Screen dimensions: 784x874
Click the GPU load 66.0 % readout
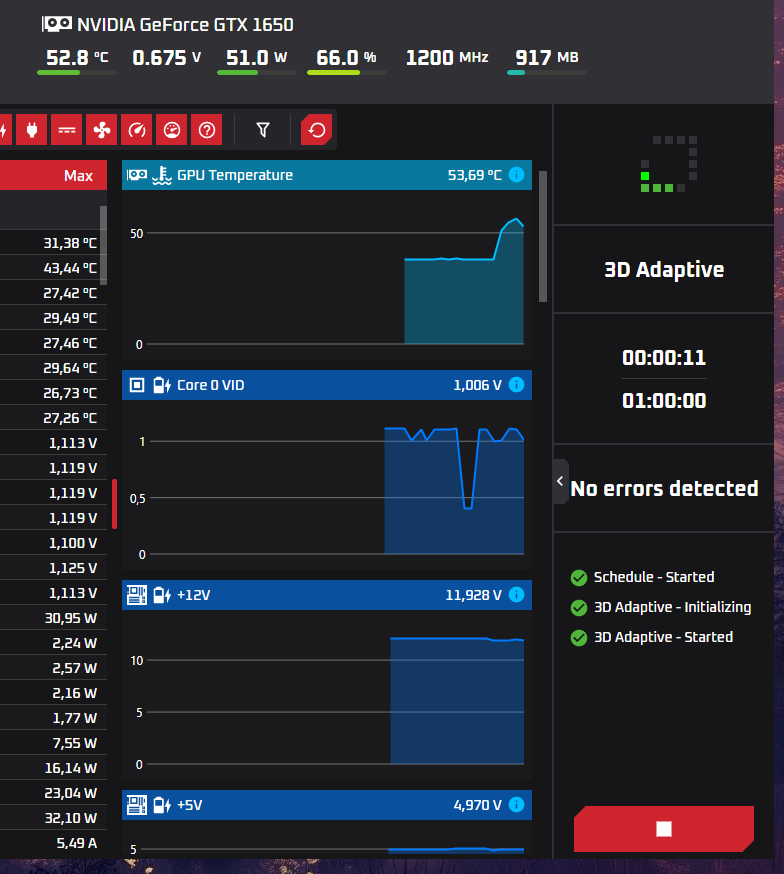pyautogui.click(x=346, y=57)
